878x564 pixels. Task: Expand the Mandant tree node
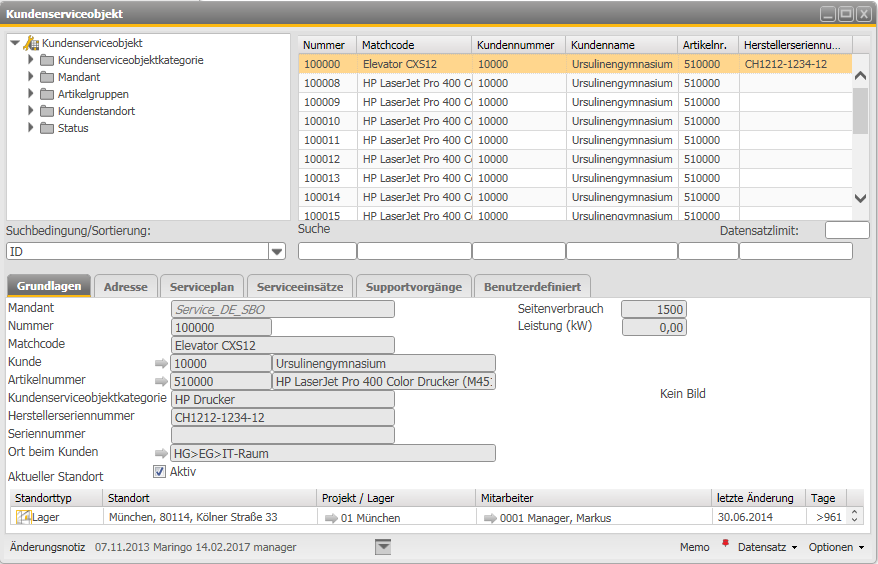pyautogui.click(x=31, y=76)
